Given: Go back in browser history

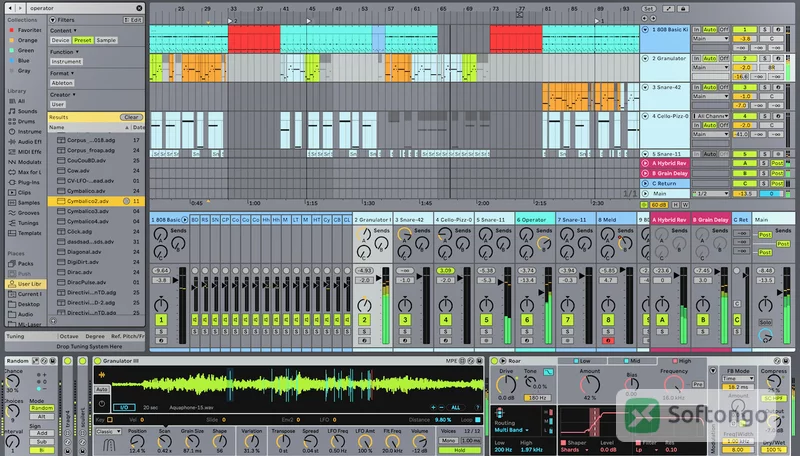Looking at the screenshot, I should (x=12, y=8).
